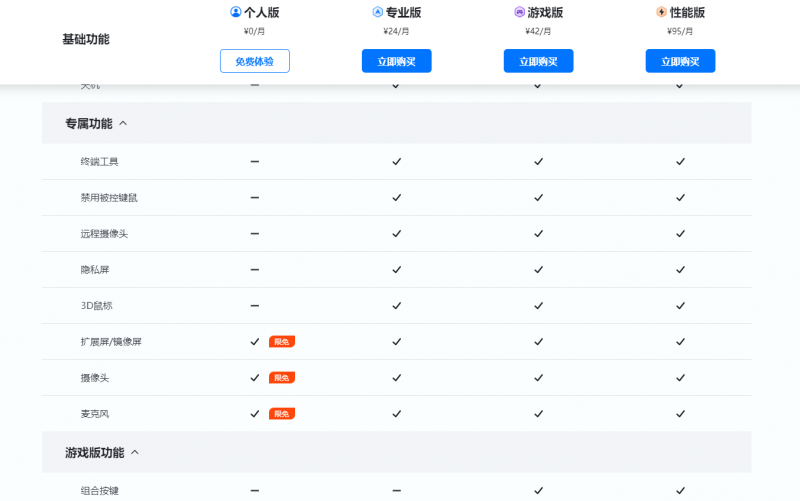Viewport: 800px width, 501px height.
Task: Select the 远程摄像头 feature label
Action: (104, 234)
